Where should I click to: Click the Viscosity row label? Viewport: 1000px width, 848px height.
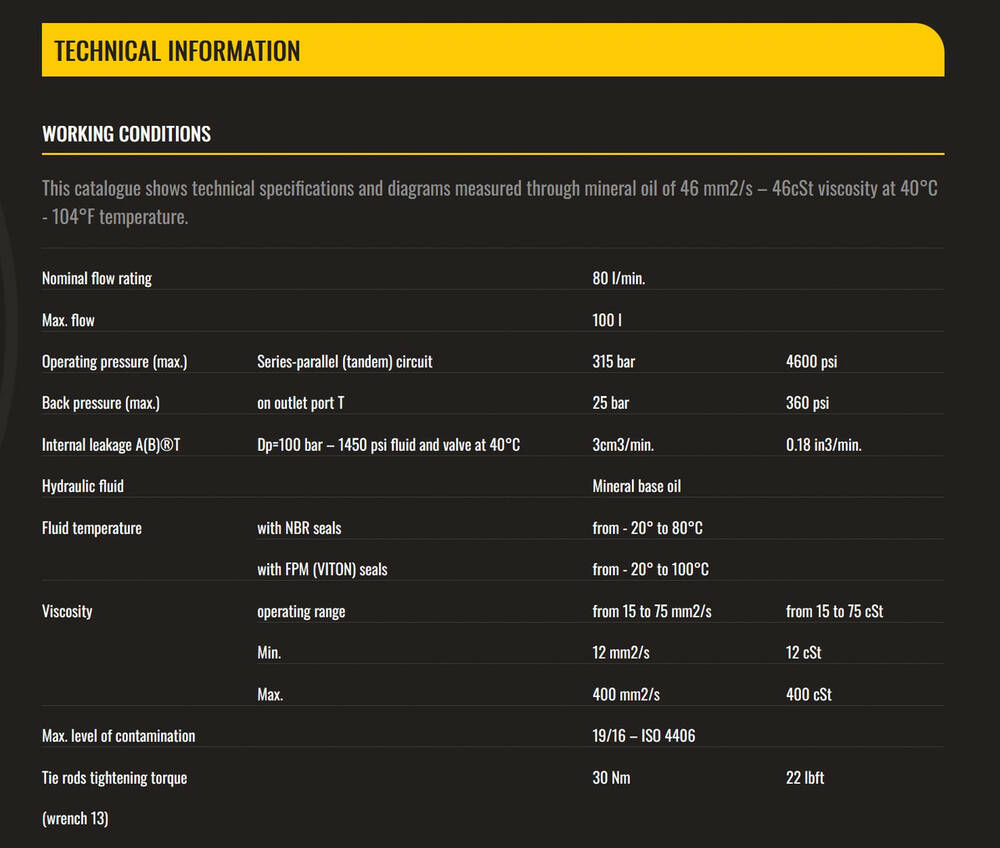pyautogui.click(x=67, y=611)
